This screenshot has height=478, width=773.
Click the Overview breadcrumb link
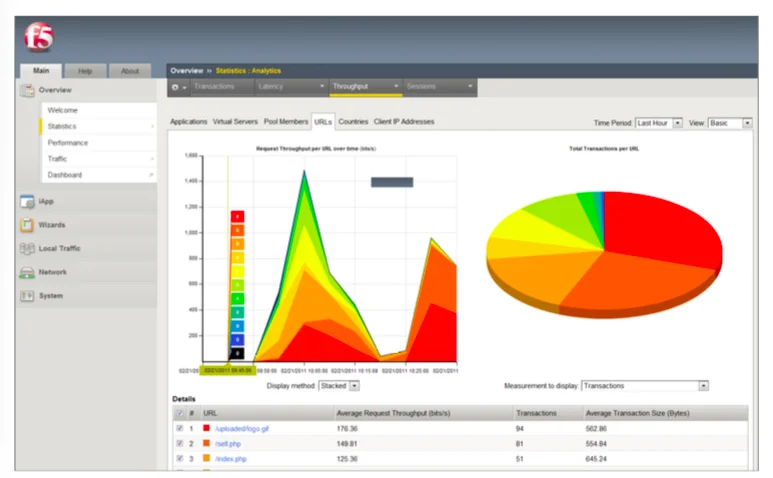pyautogui.click(x=187, y=71)
